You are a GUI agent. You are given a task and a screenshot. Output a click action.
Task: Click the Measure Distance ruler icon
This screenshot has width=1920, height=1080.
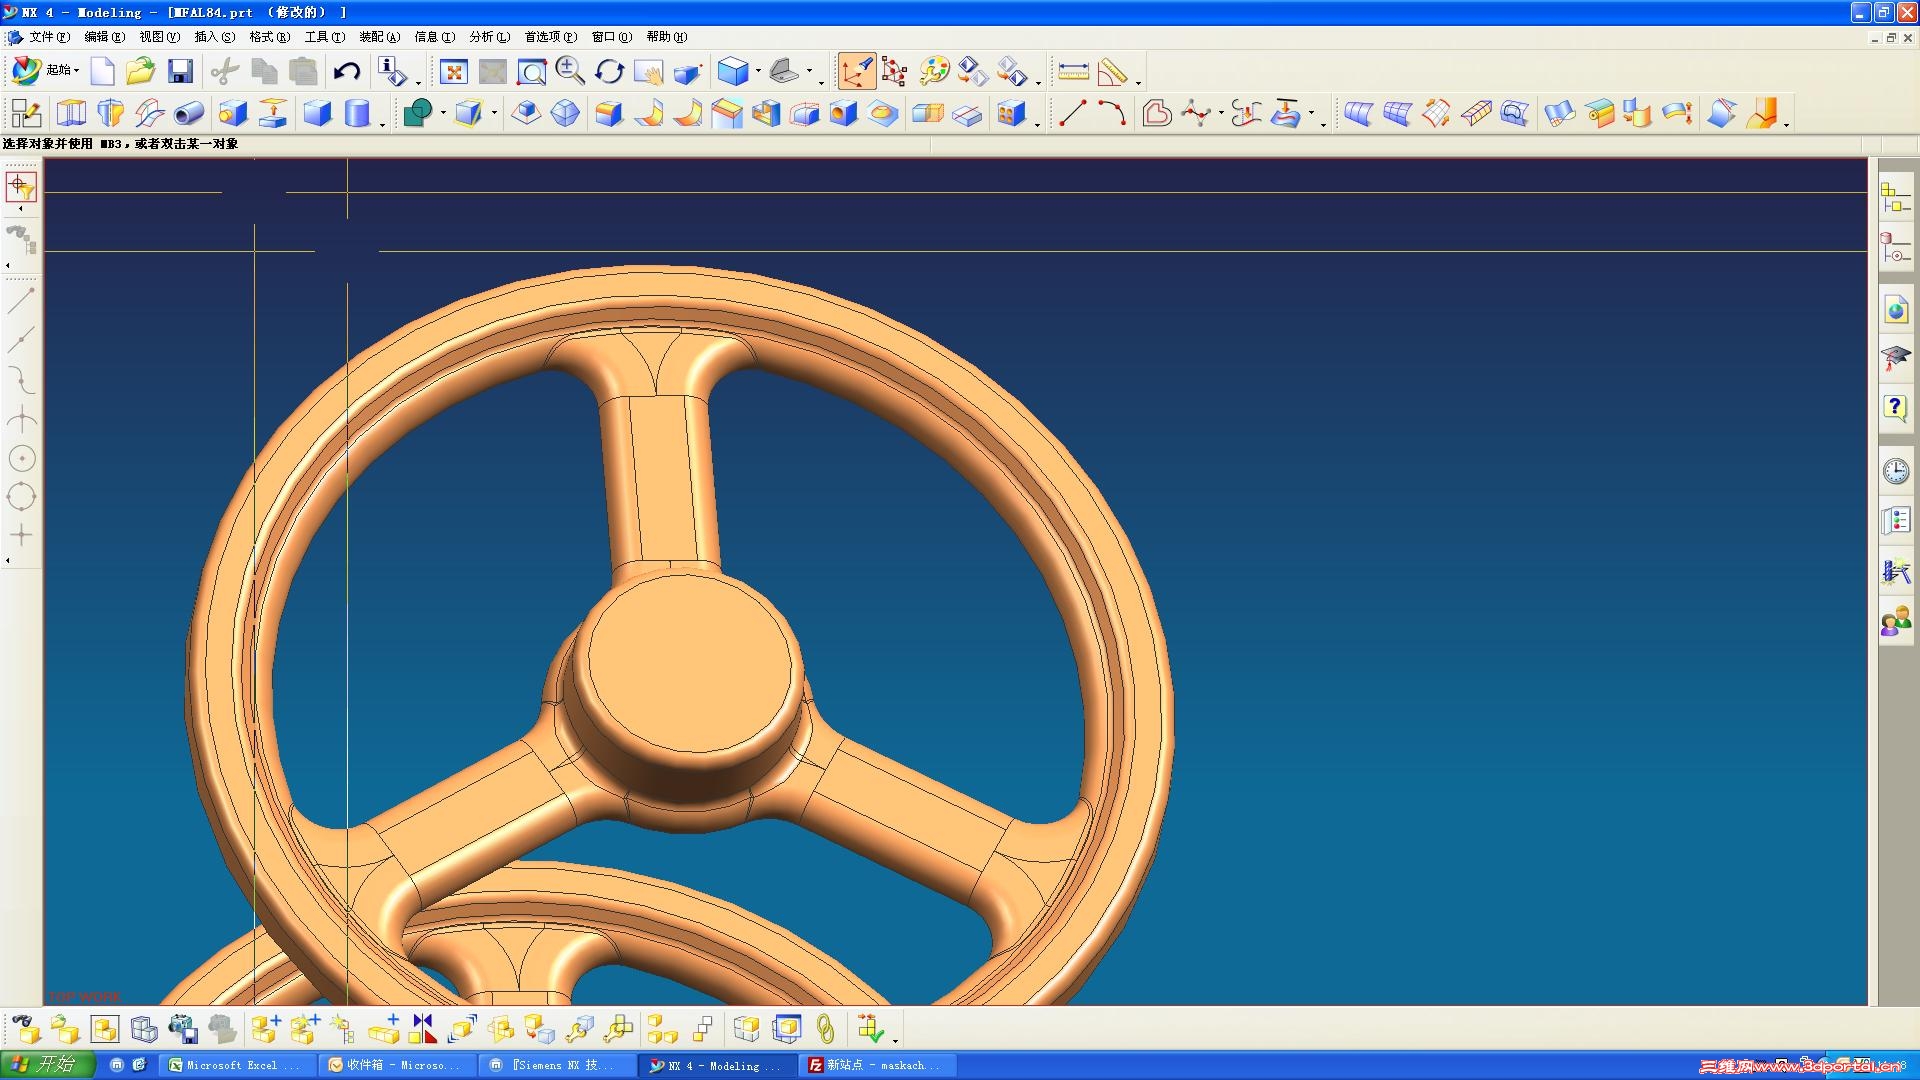pyautogui.click(x=1073, y=71)
